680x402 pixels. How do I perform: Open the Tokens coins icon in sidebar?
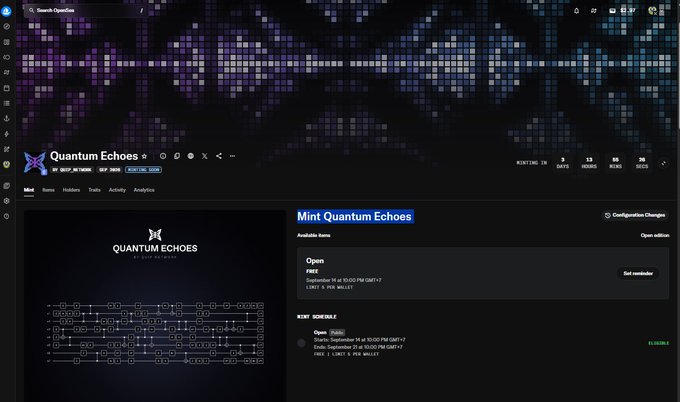coord(7,57)
